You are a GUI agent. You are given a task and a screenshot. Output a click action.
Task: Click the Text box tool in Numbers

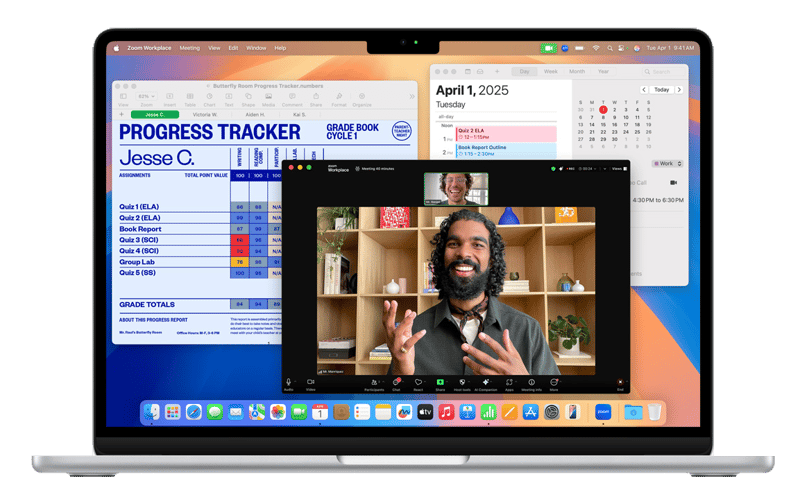229,100
